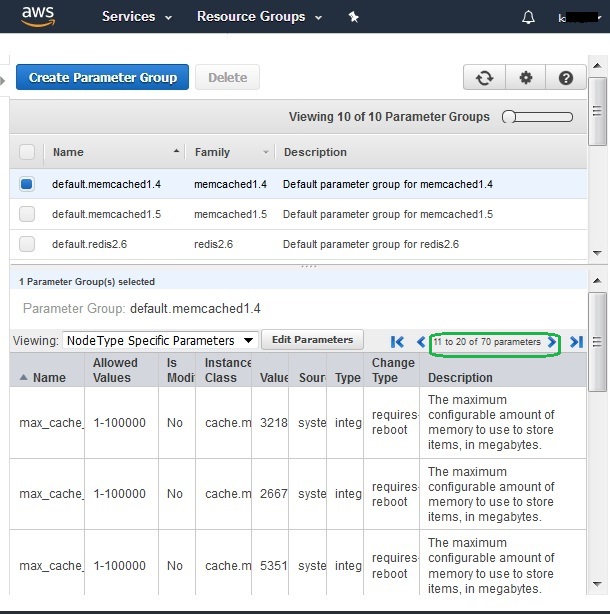Open the notifications bell
Screen dimensions: 610x614
click(x=529, y=17)
